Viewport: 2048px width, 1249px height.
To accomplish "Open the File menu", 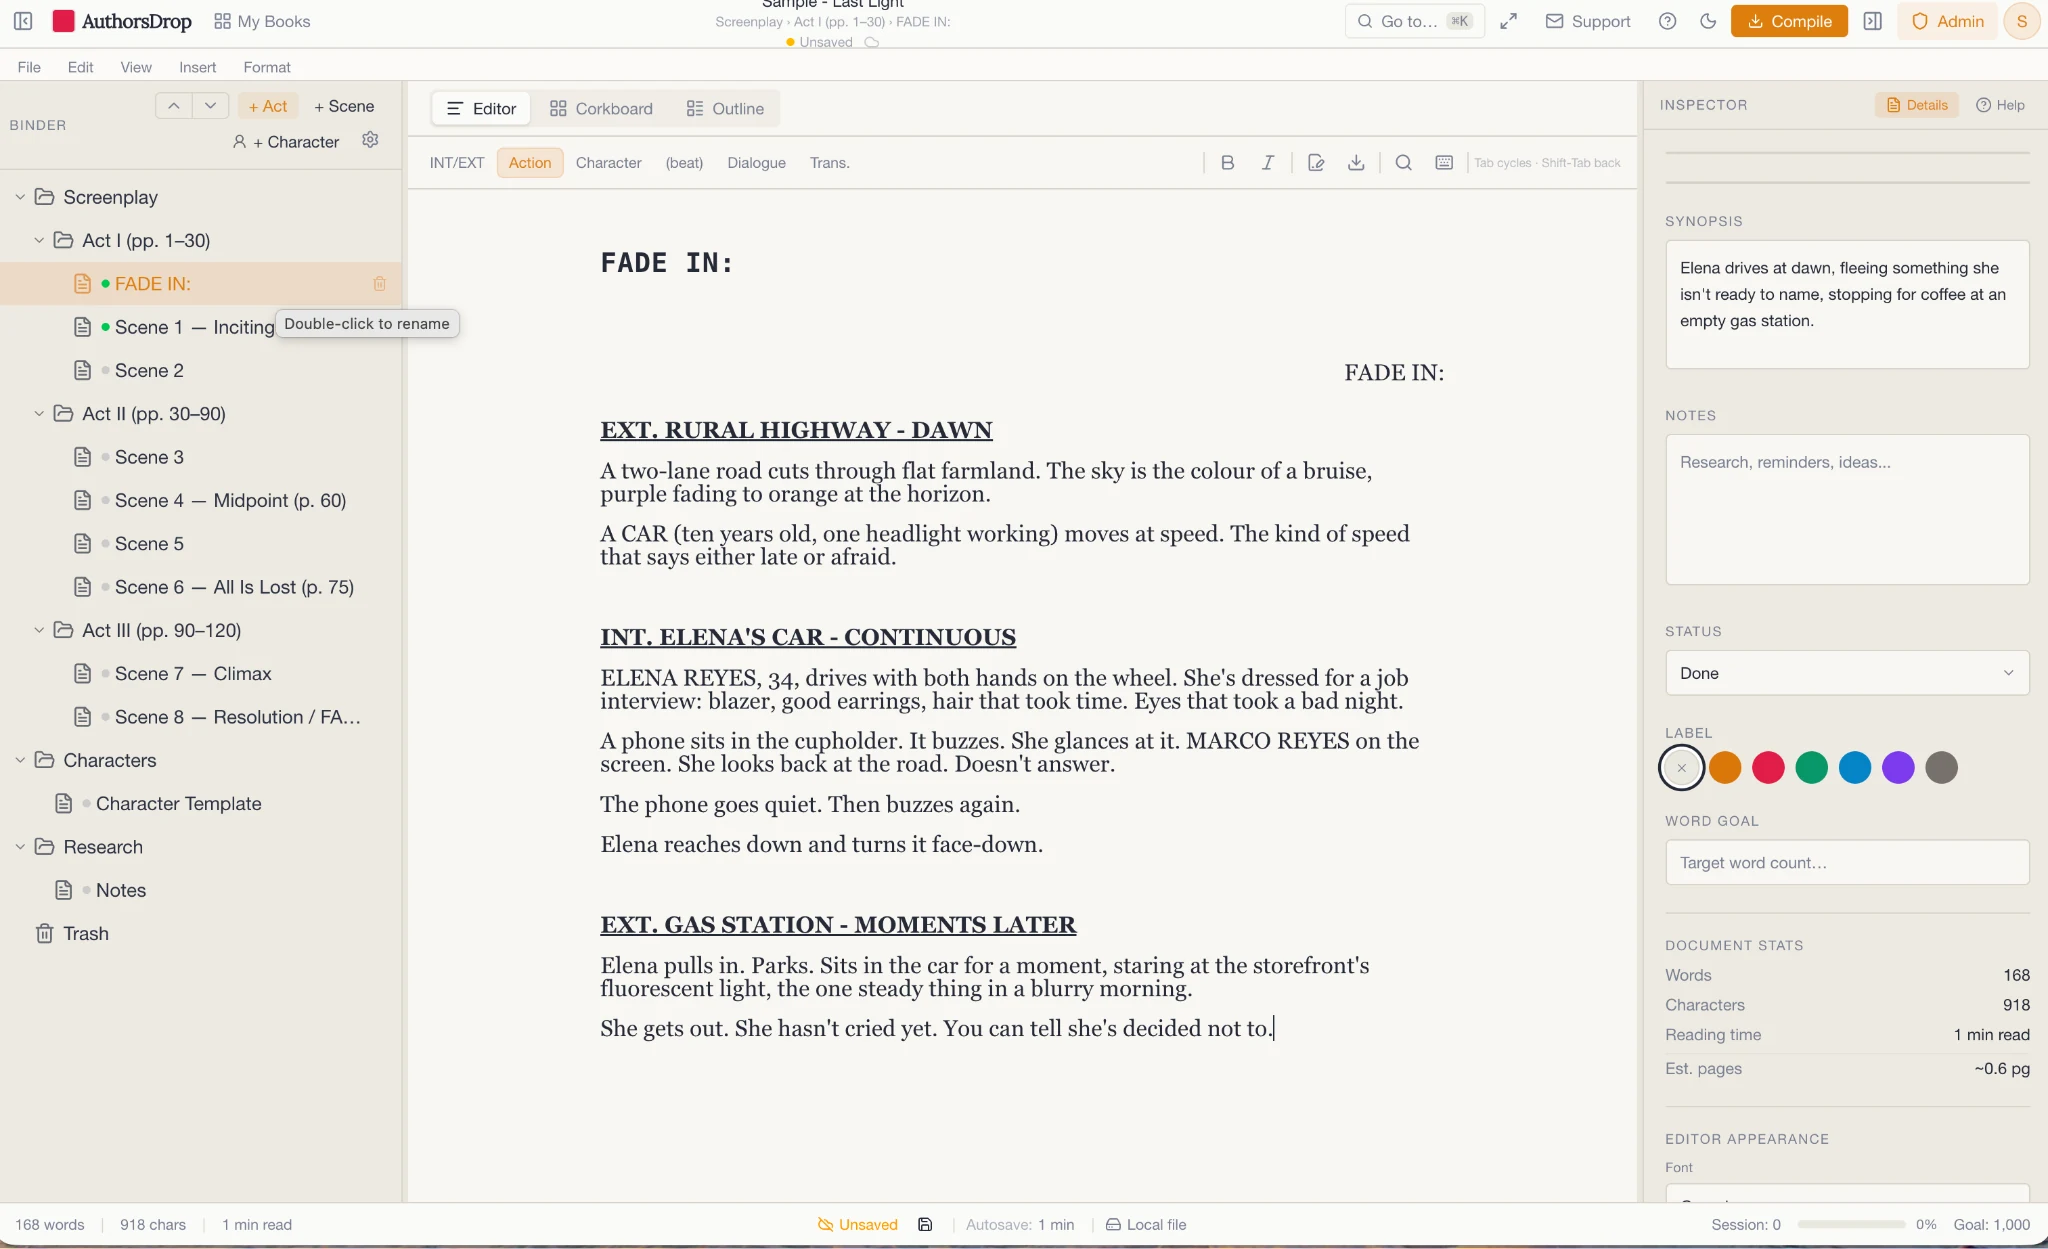I will pos(29,67).
